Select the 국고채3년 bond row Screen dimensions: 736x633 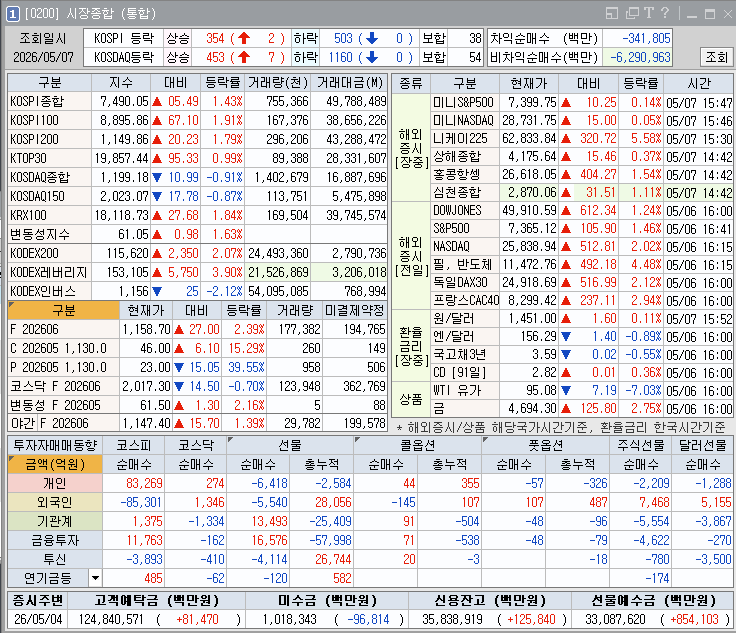click(x=582, y=354)
